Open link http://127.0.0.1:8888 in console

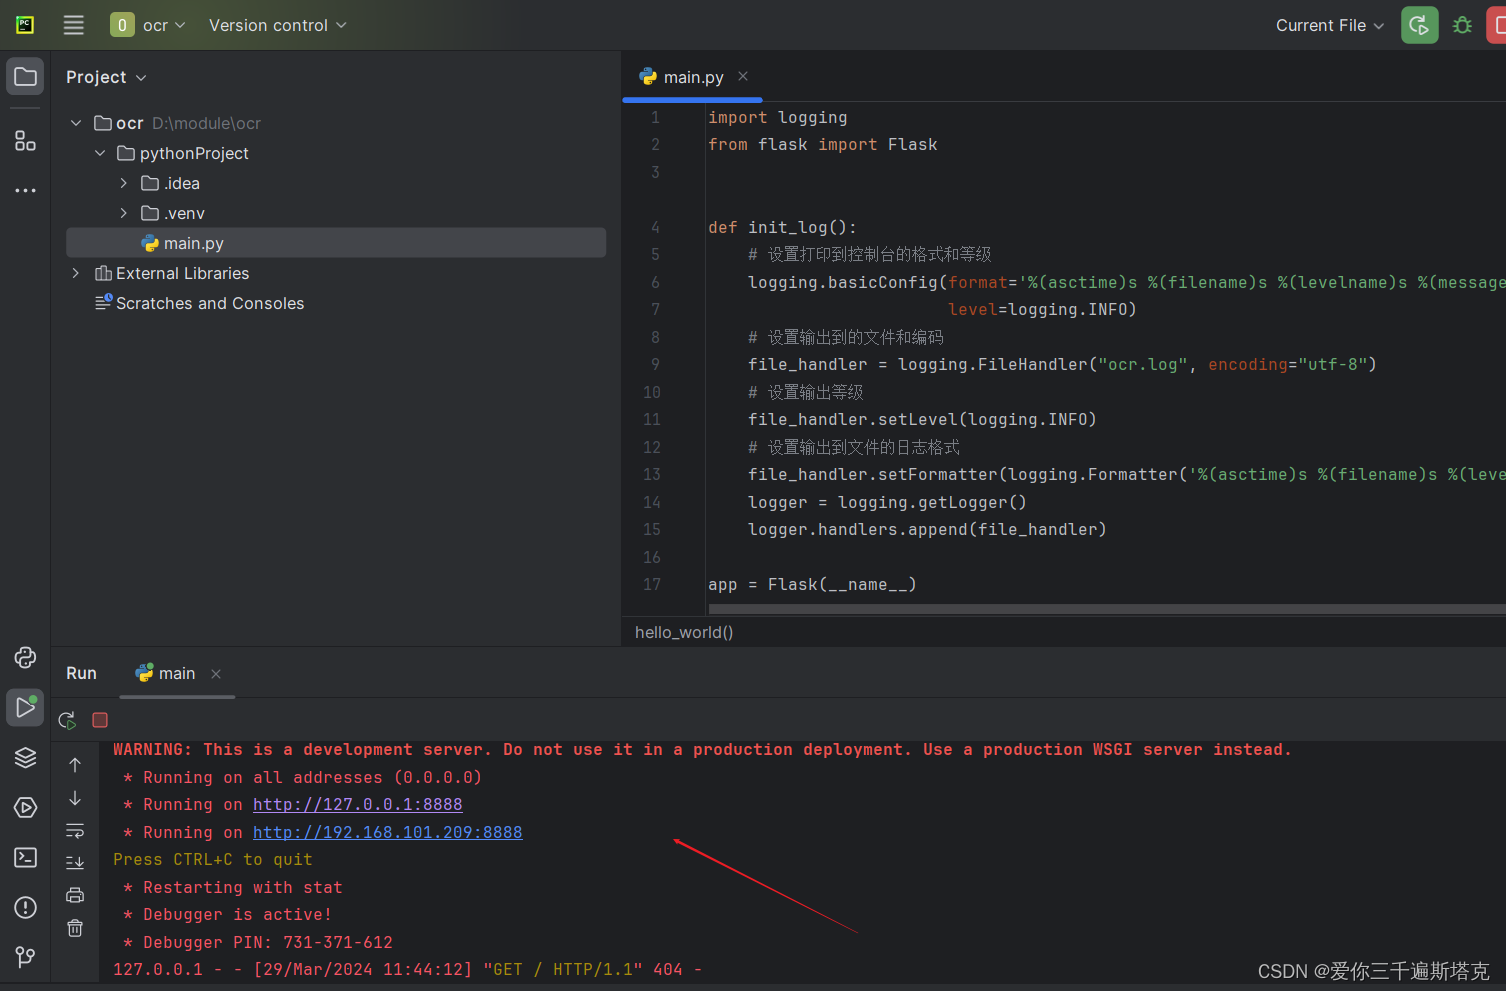(x=357, y=804)
